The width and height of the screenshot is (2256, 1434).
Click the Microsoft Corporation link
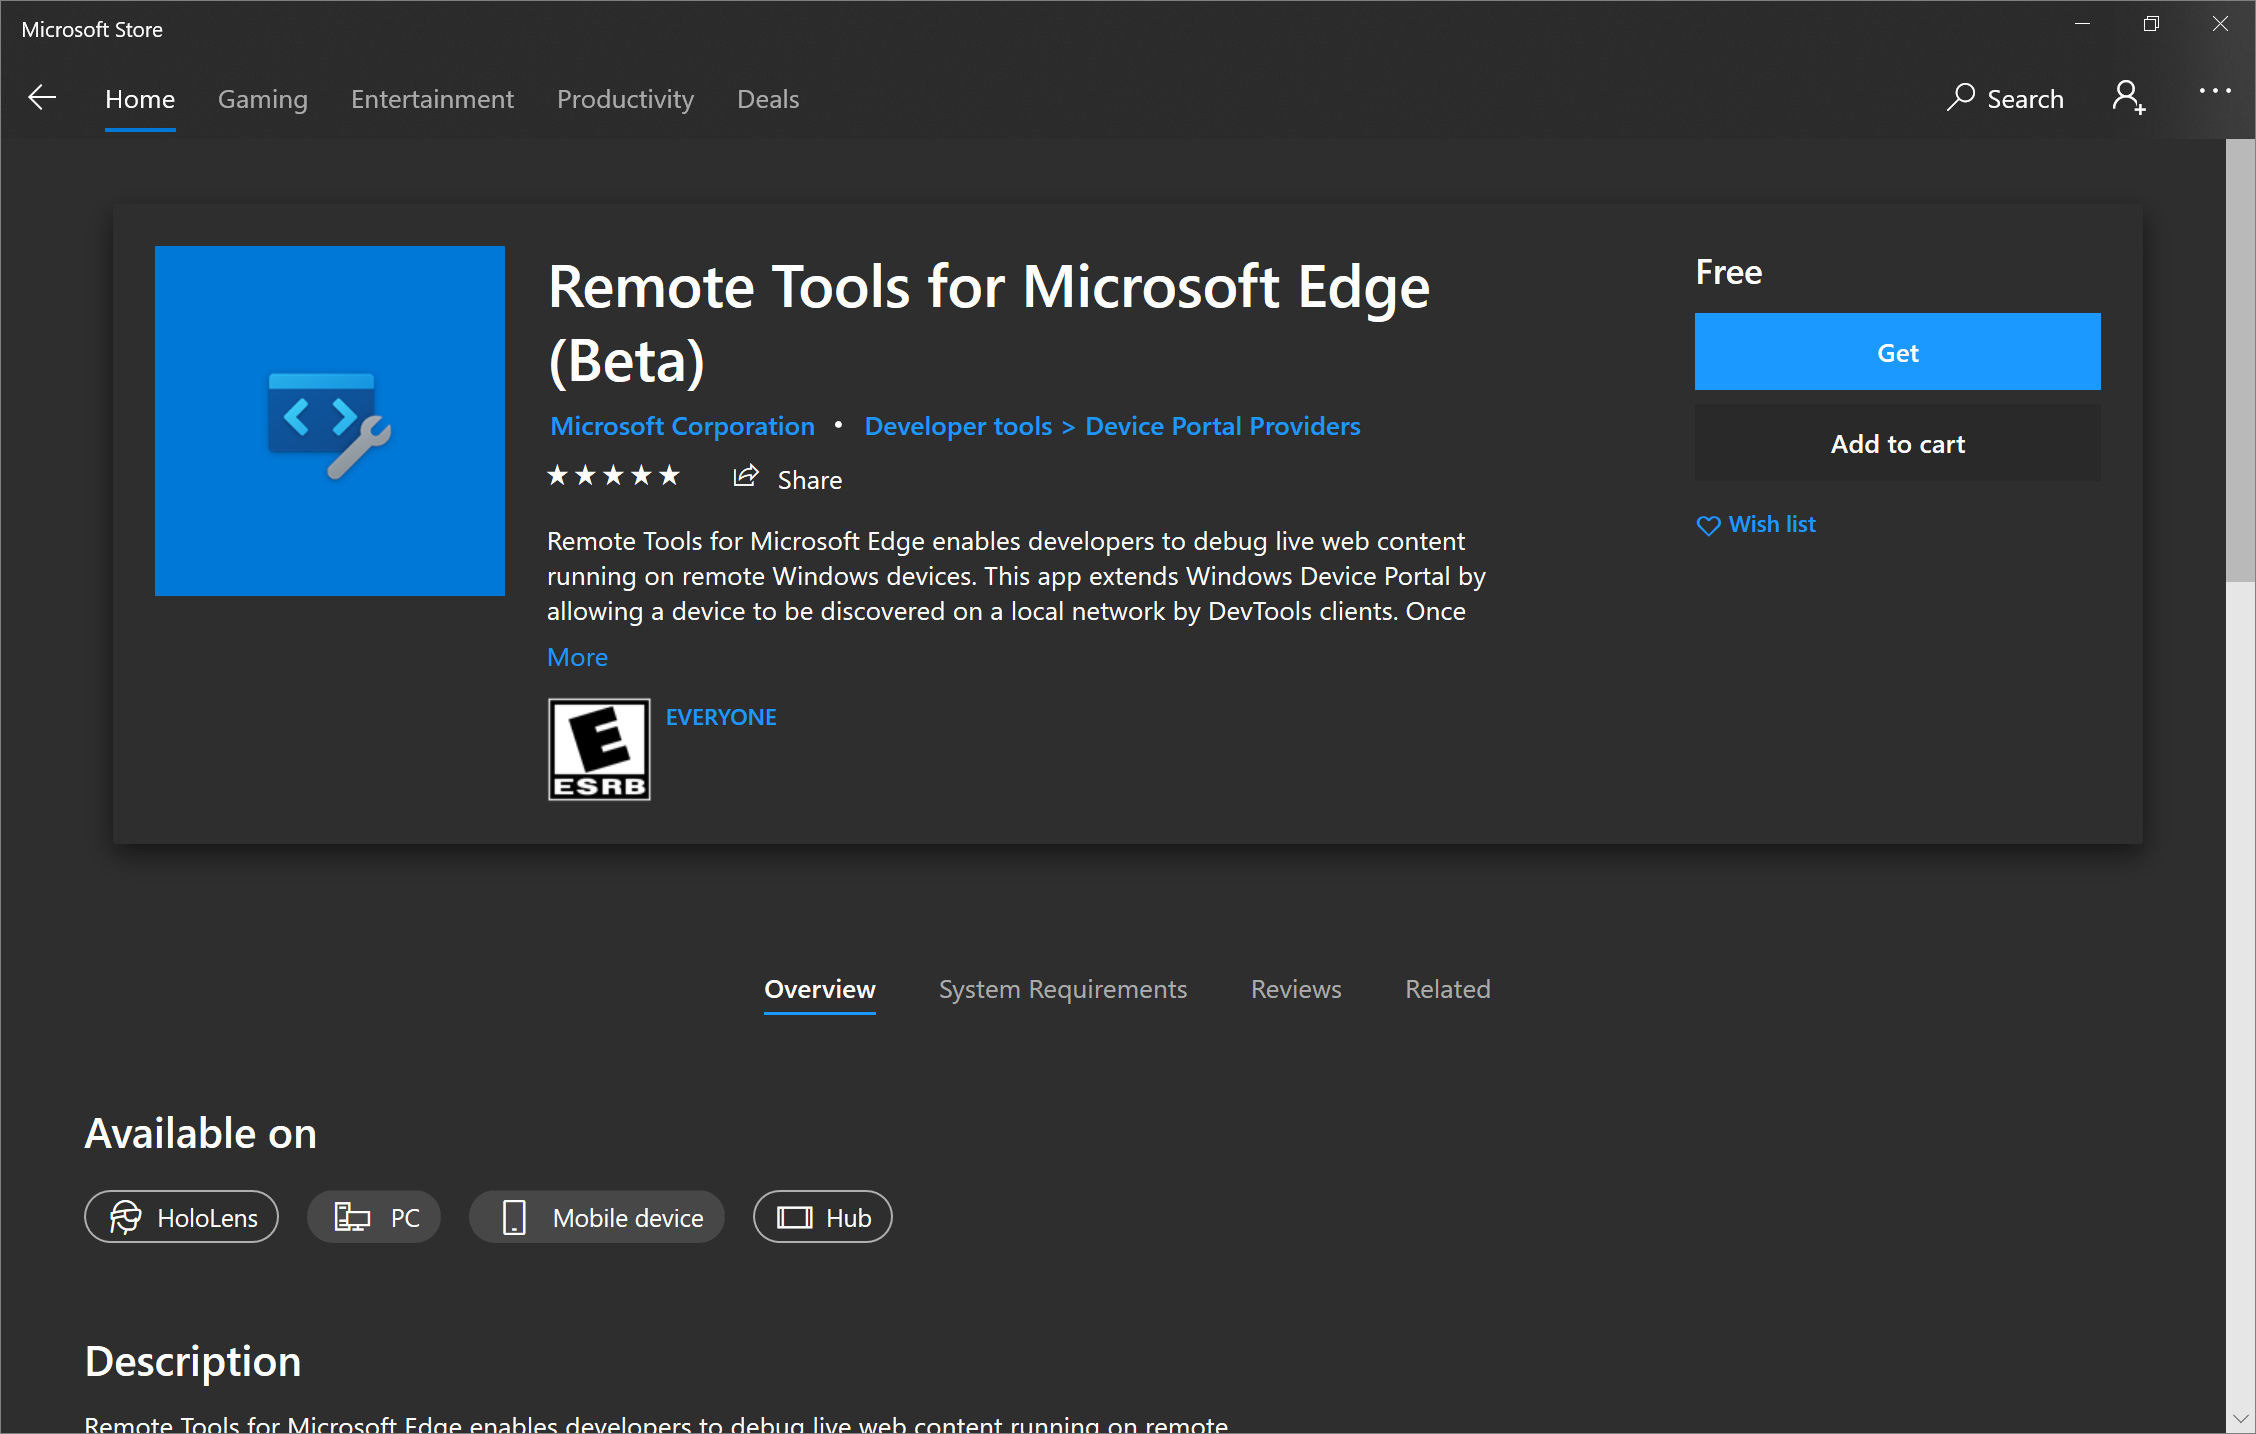[682, 426]
